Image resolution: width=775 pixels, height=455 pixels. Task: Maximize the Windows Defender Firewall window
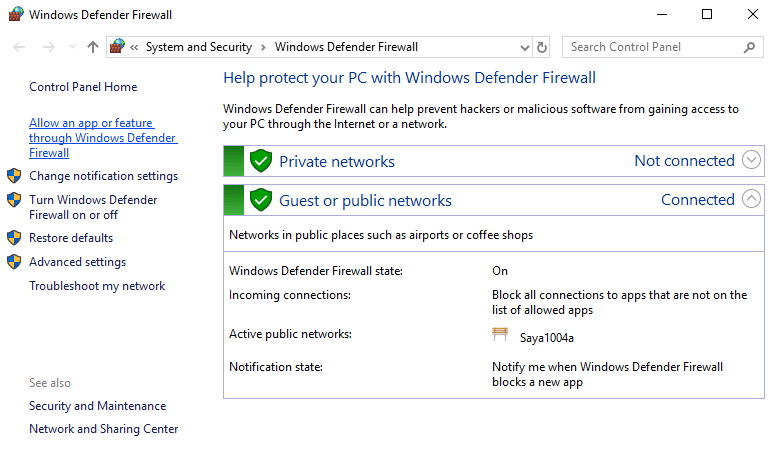tap(707, 14)
